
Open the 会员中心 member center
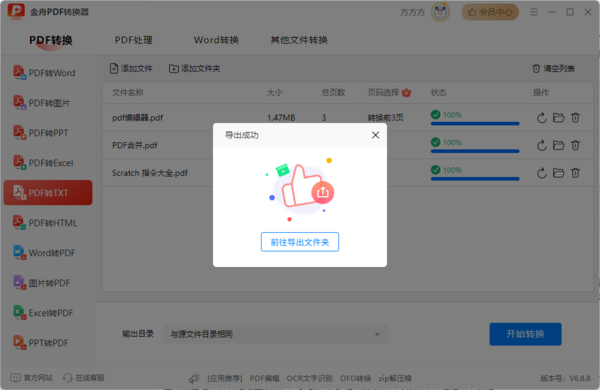(490, 12)
